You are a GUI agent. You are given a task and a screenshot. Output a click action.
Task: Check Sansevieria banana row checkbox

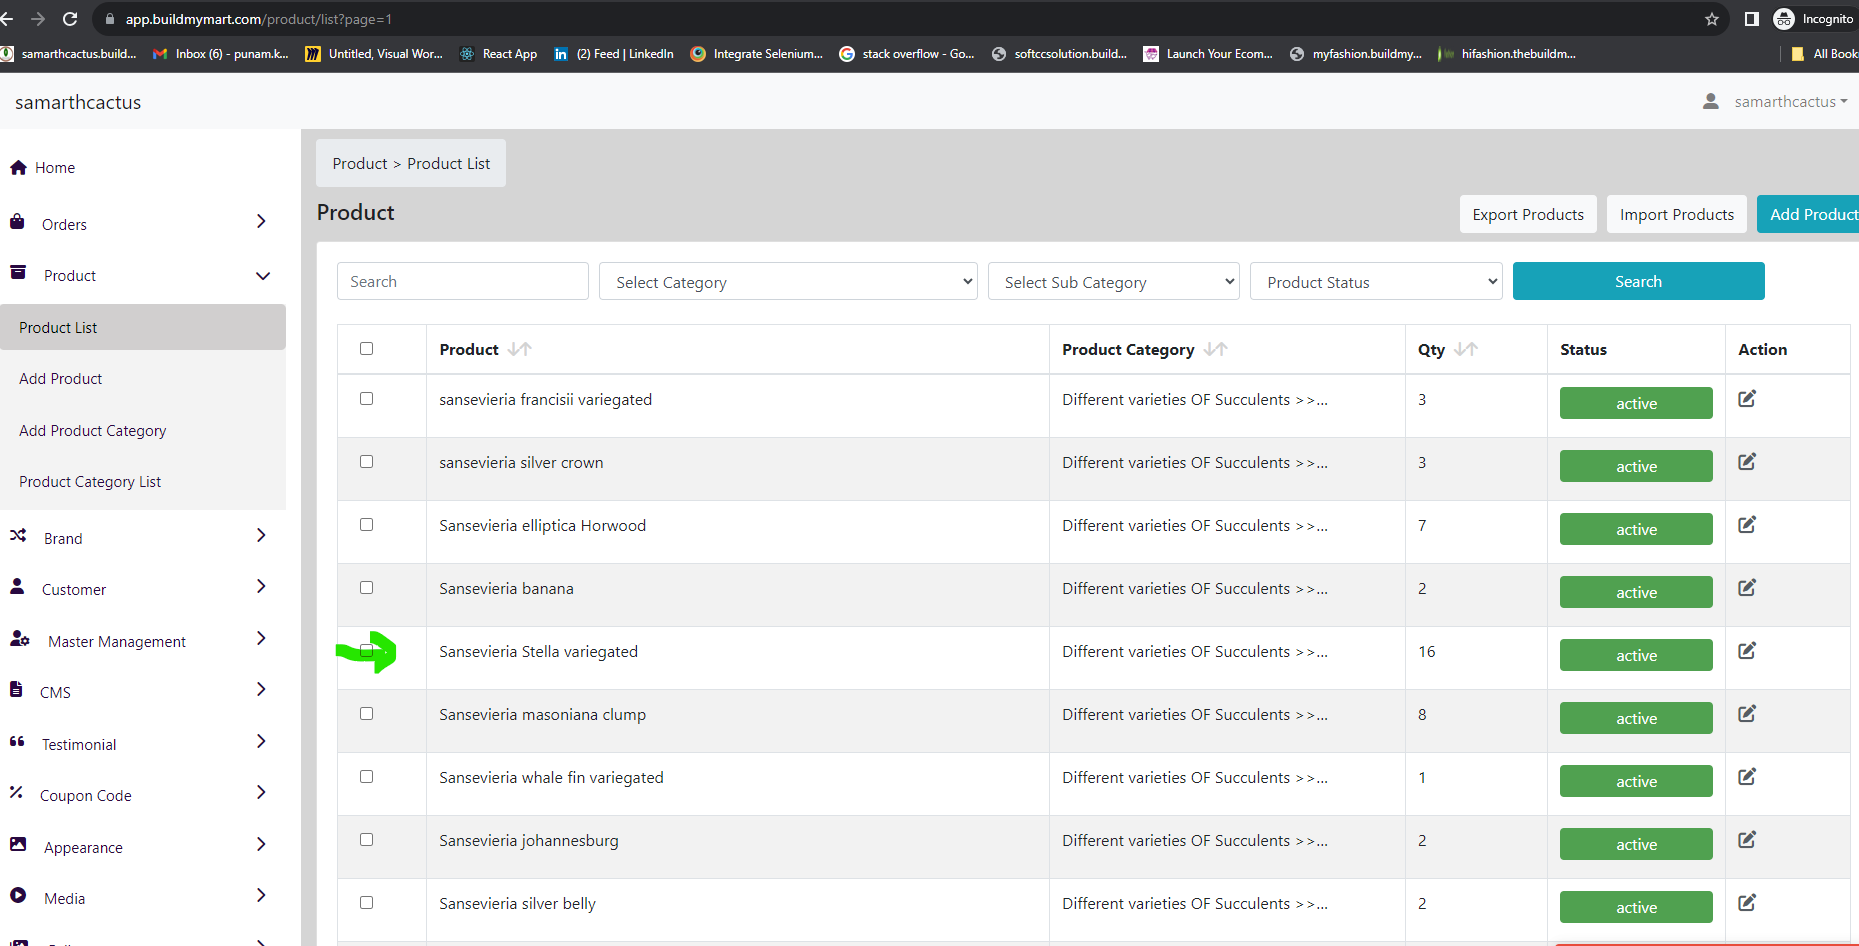click(367, 588)
